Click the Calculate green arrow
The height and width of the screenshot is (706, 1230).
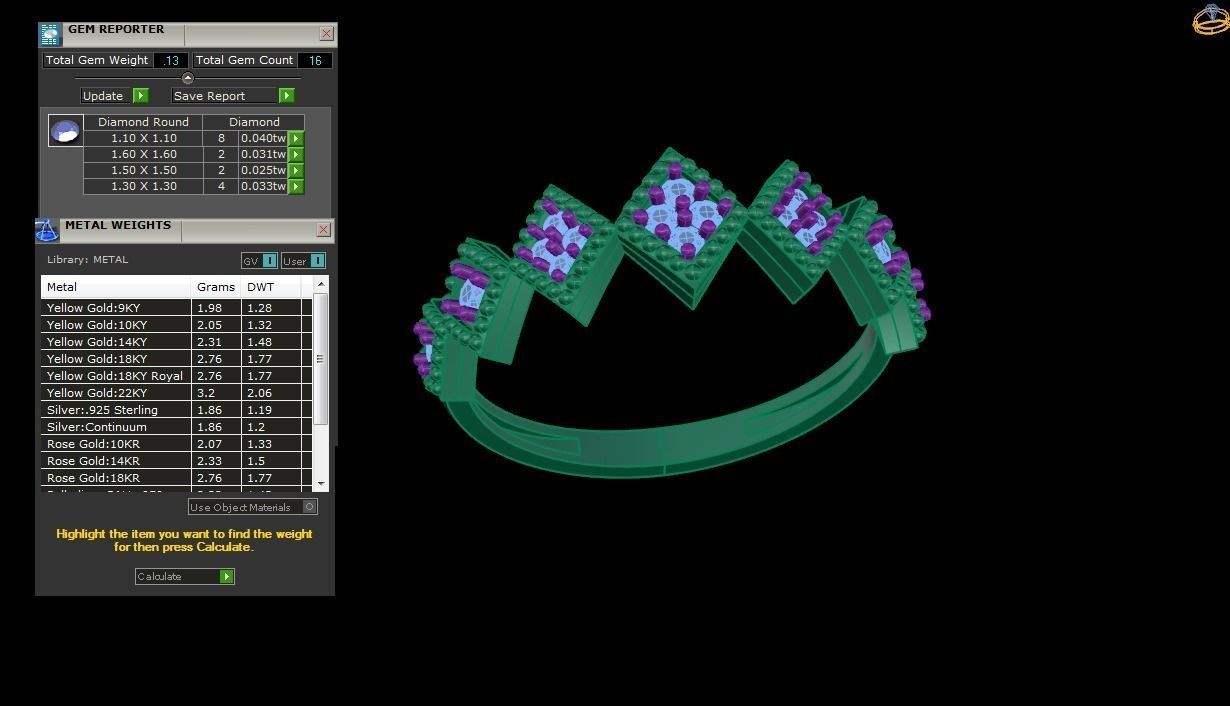(227, 577)
